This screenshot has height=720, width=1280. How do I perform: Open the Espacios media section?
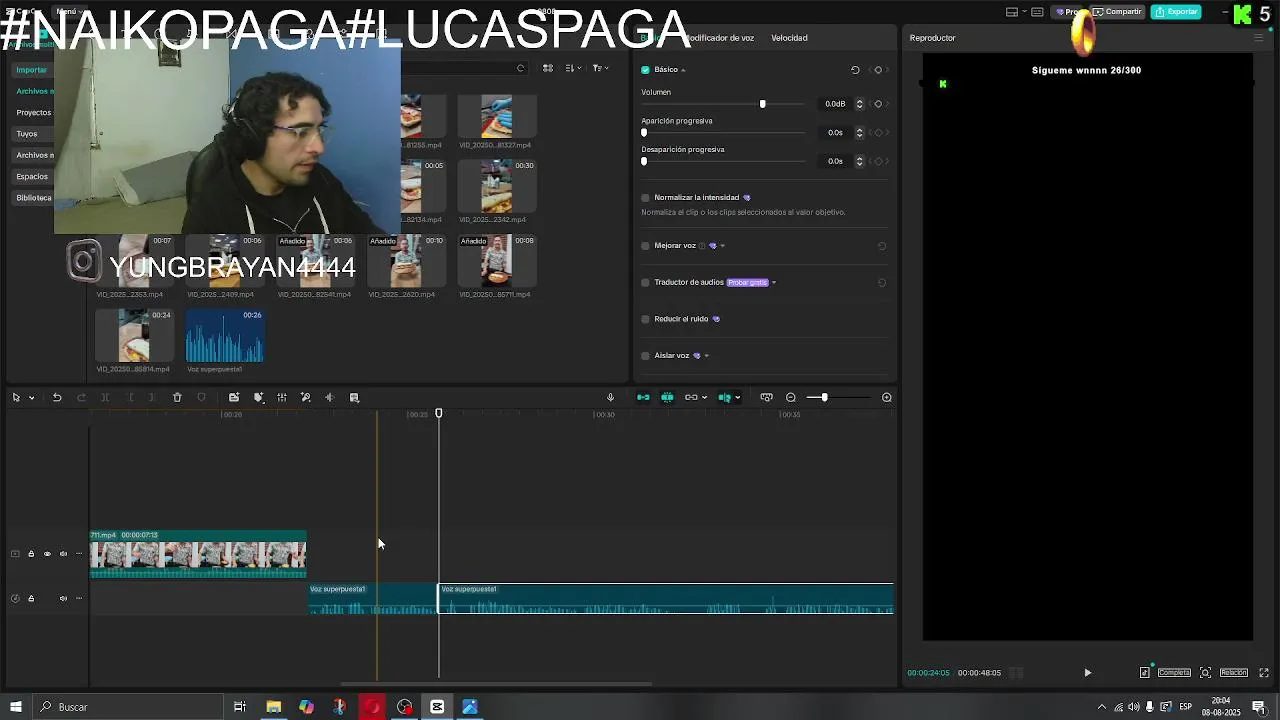click(x=32, y=177)
